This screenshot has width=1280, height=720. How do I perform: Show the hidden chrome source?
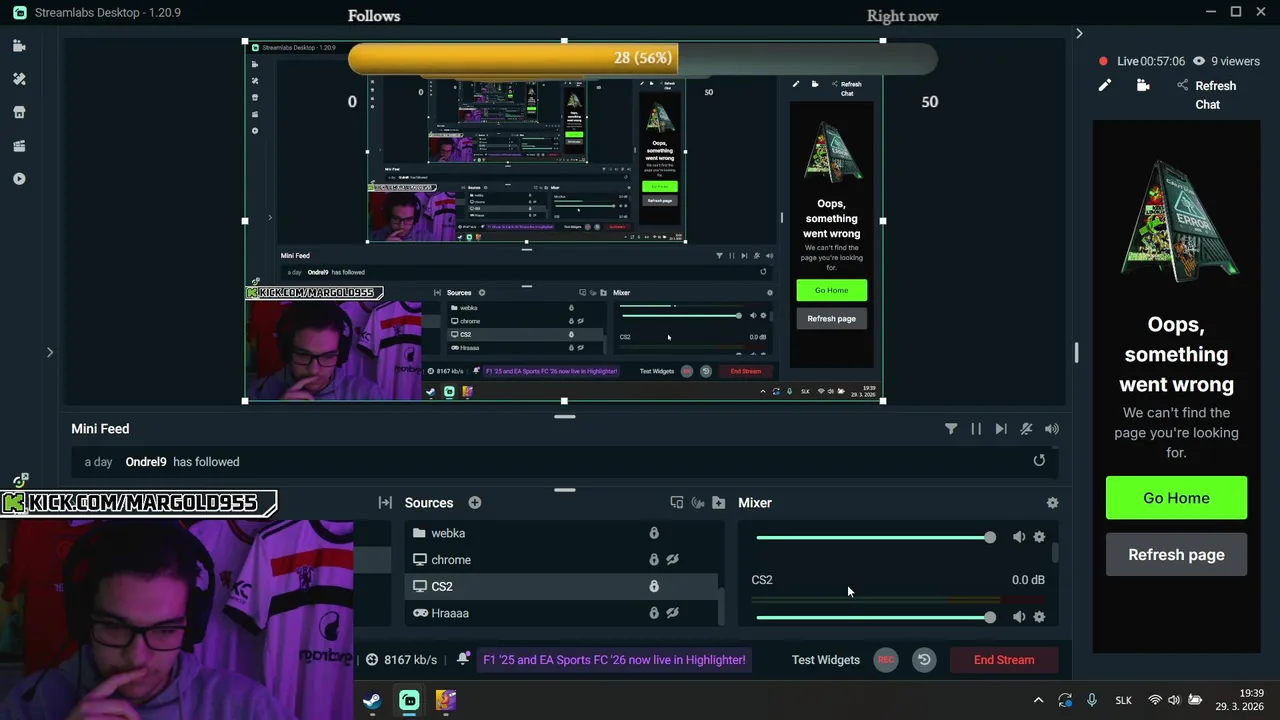673,560
